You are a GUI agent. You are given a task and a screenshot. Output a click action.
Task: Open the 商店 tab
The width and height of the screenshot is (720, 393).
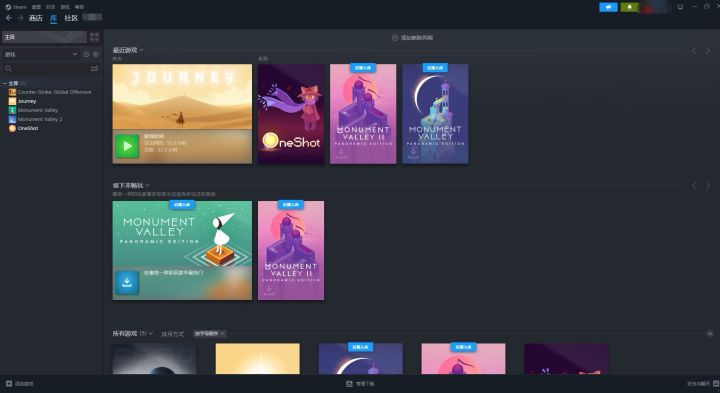pos(35,18)
